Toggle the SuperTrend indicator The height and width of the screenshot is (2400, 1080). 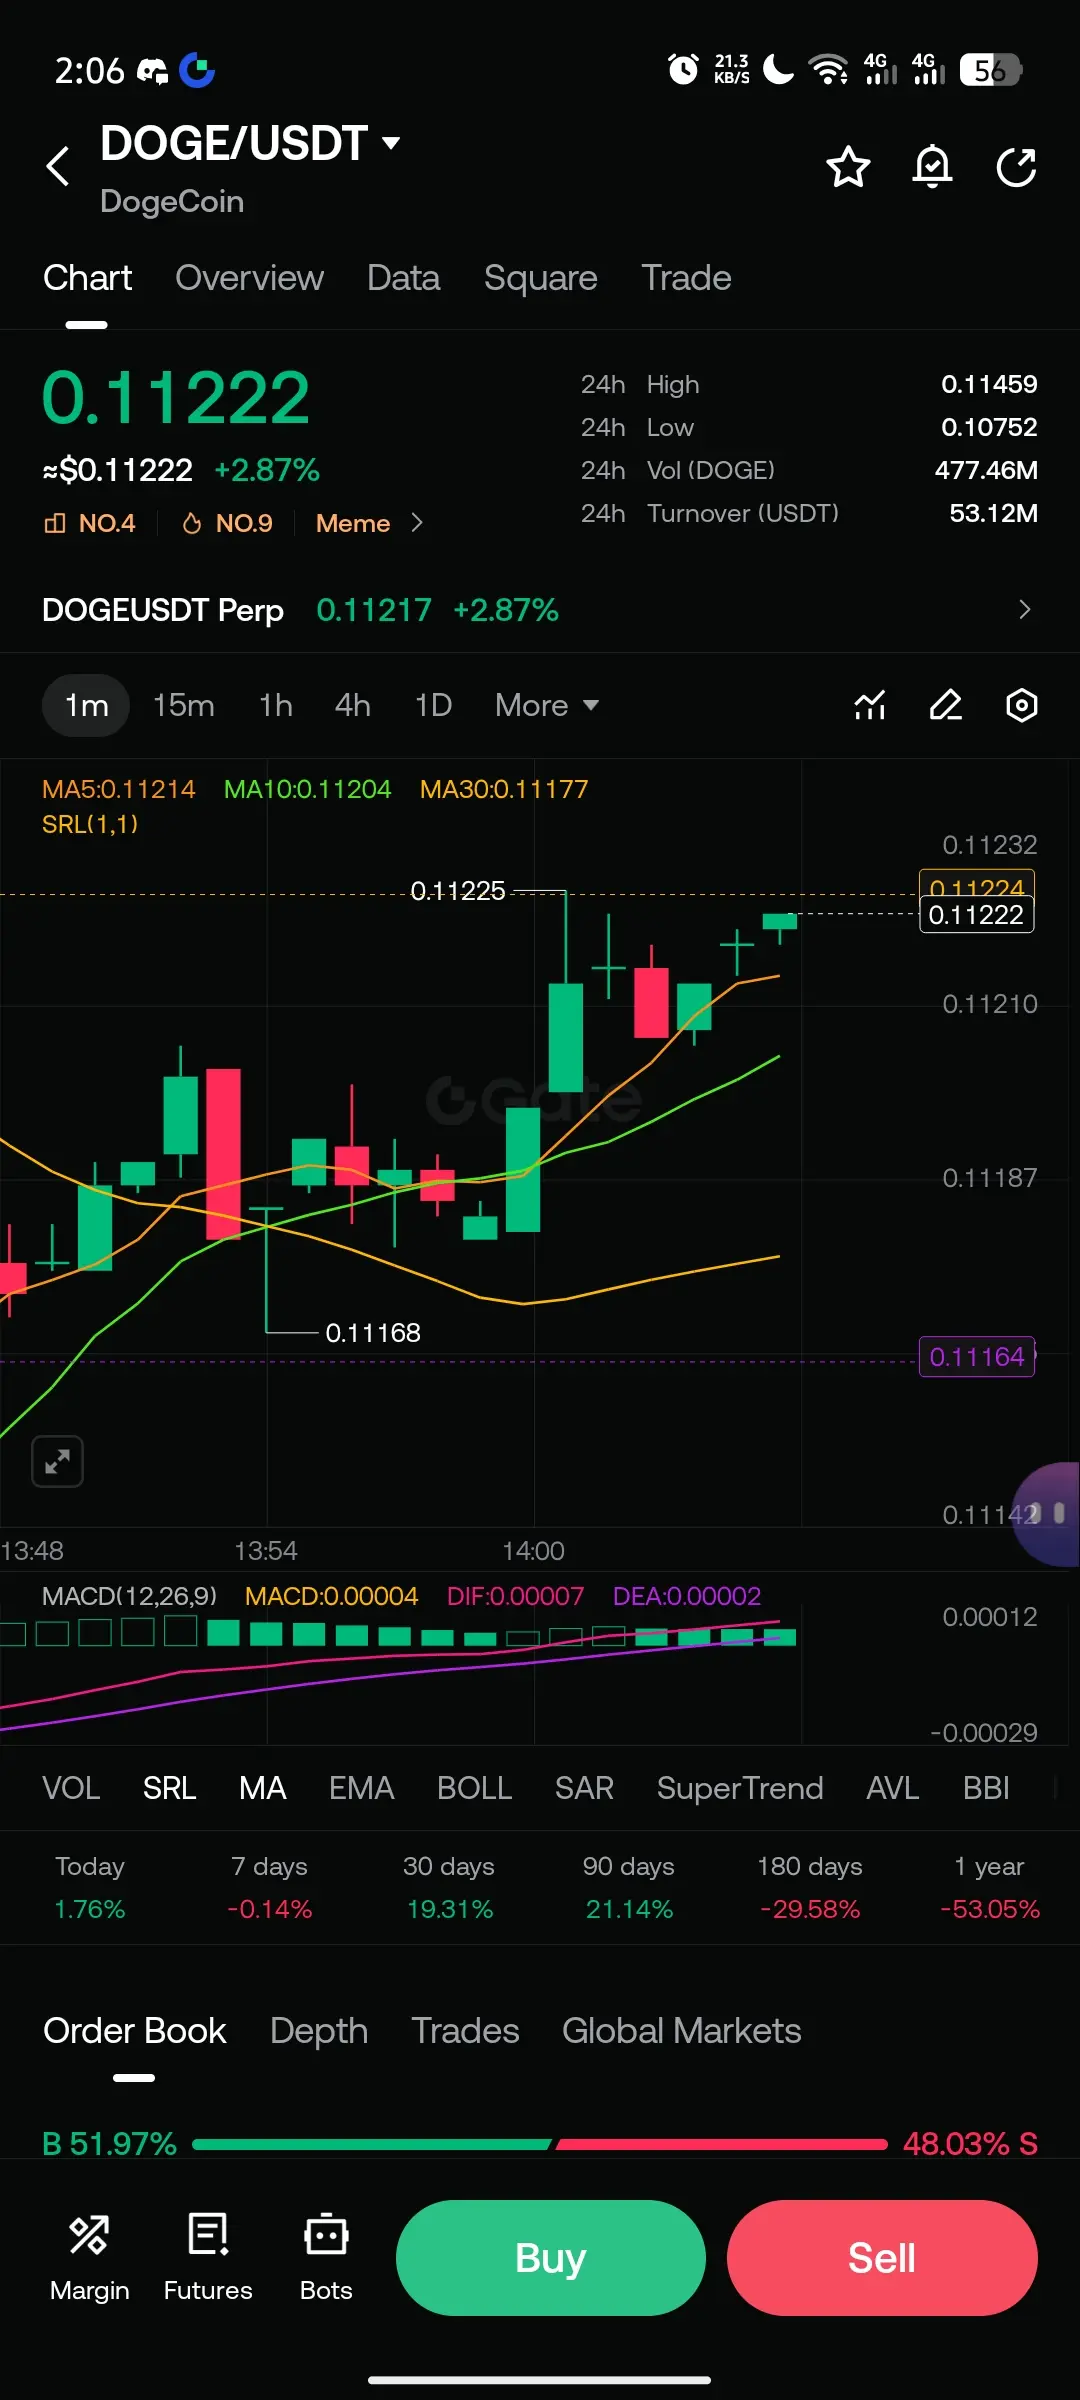point(740,1788)
